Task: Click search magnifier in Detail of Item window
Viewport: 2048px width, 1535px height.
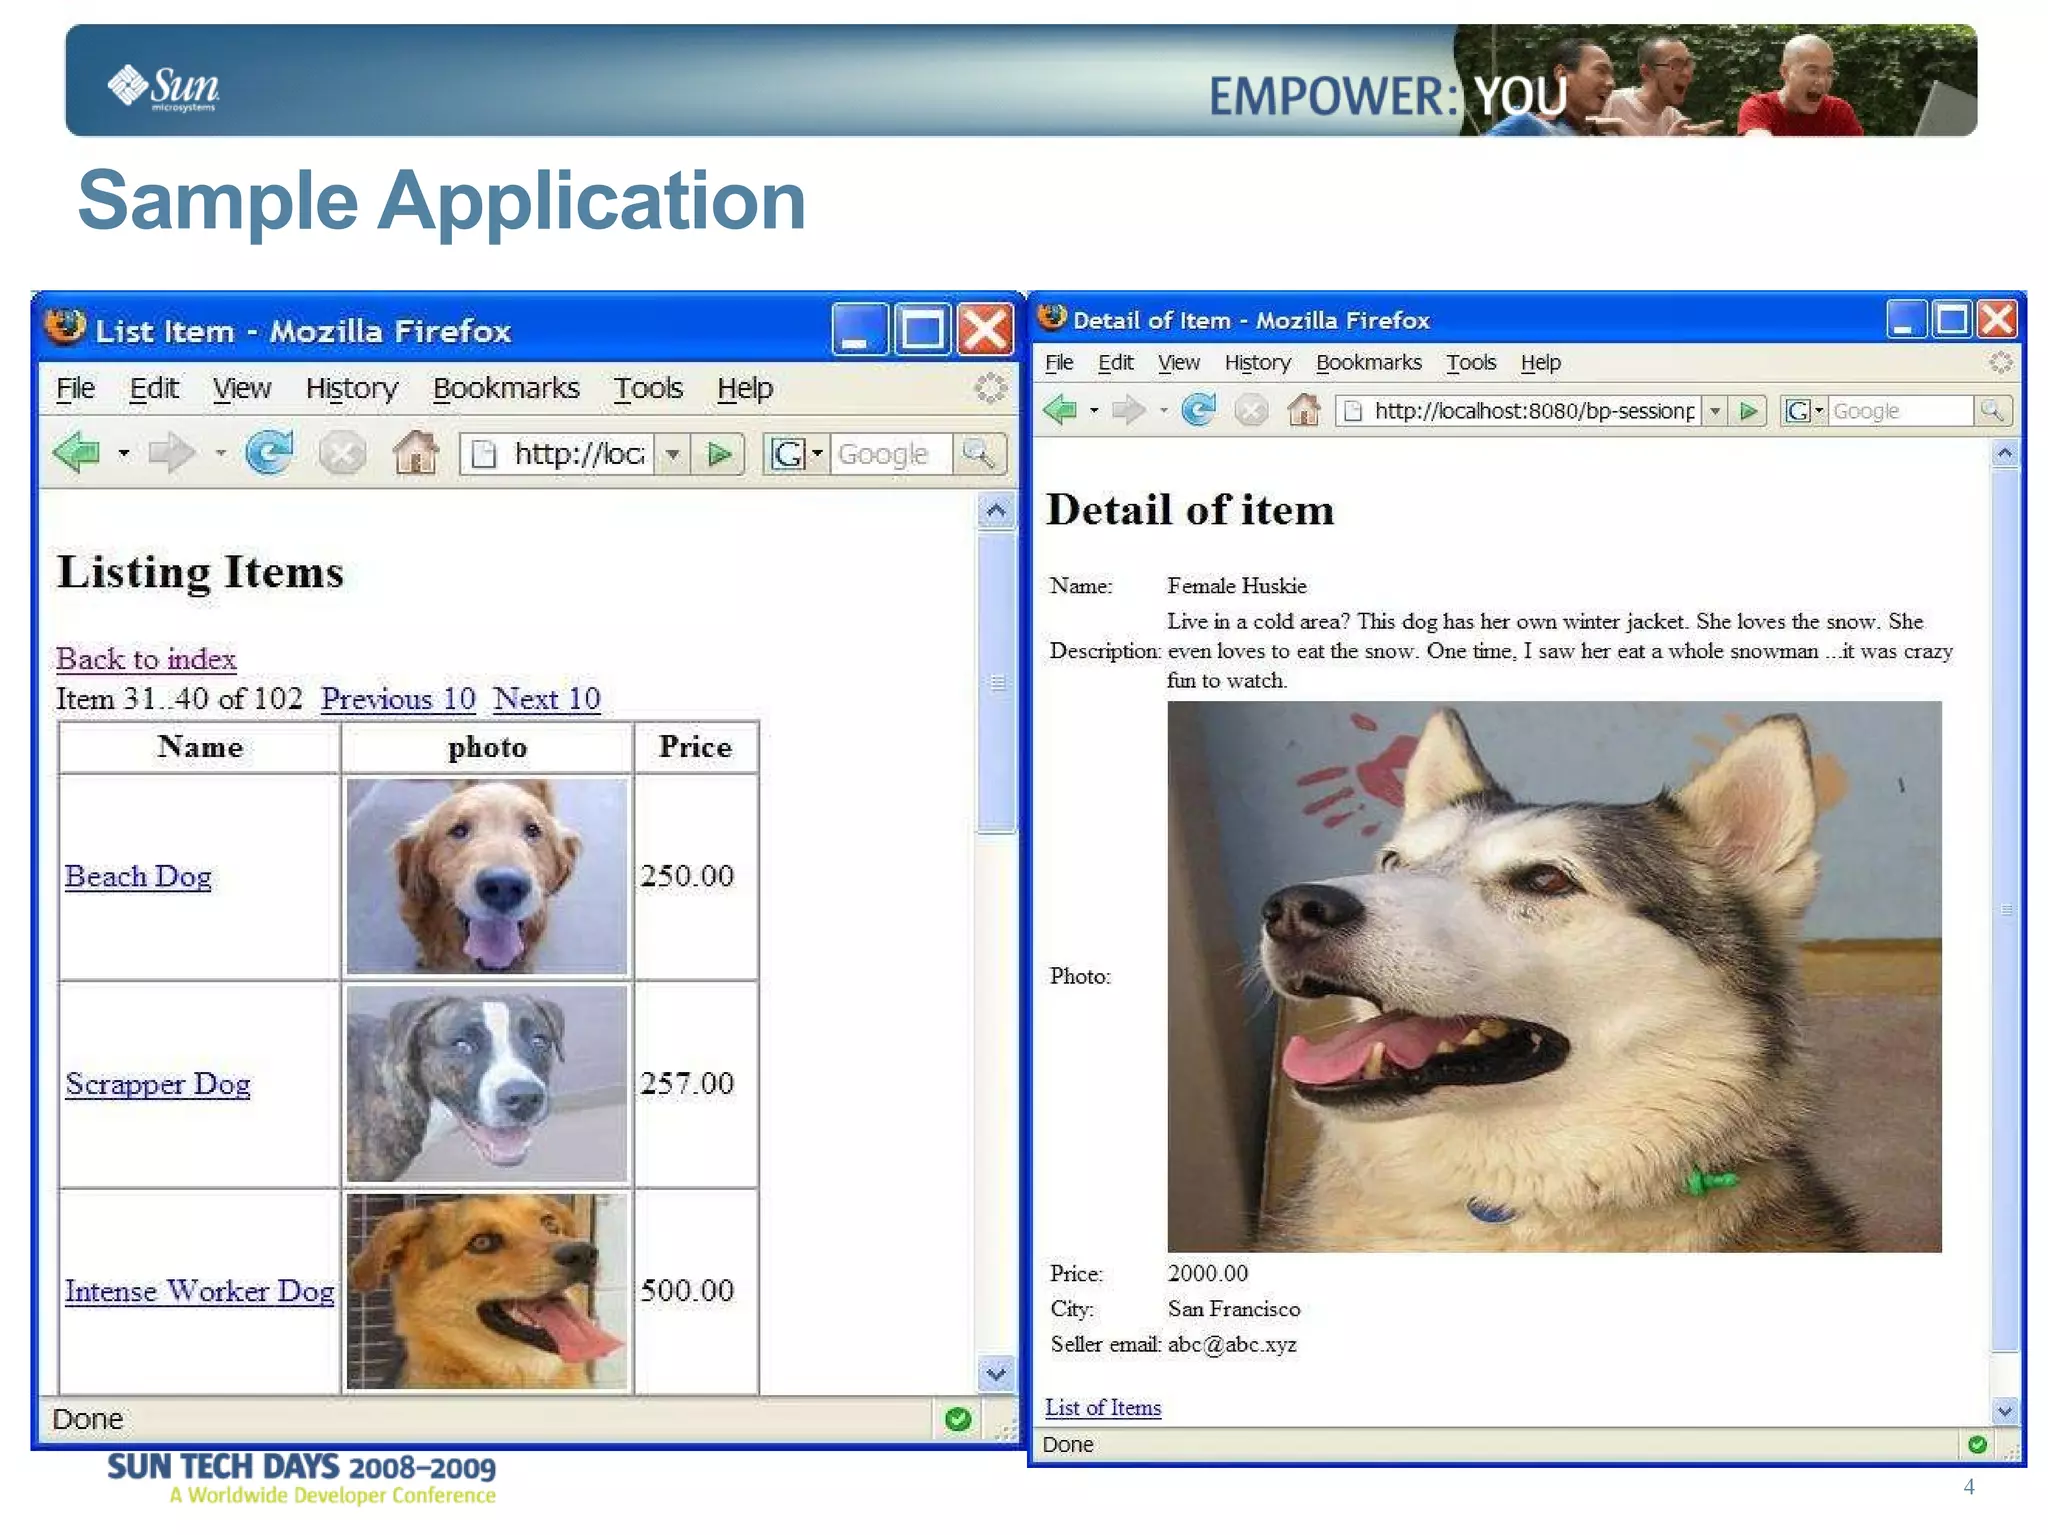Action: 1992,411
